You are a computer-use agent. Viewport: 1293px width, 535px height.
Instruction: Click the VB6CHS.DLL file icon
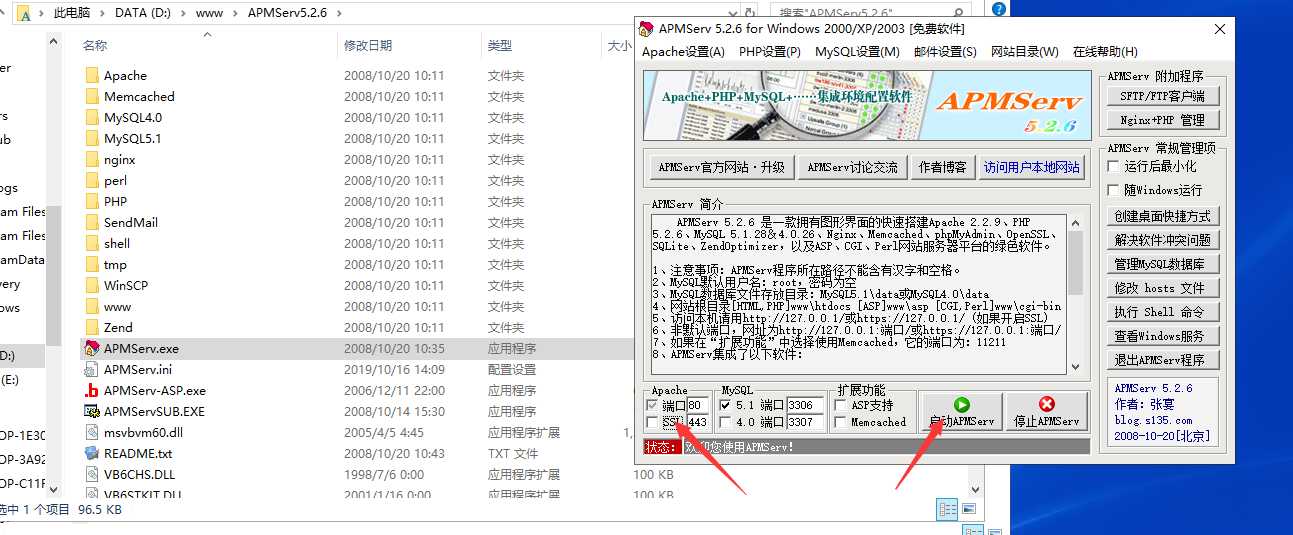pos(92,474)
